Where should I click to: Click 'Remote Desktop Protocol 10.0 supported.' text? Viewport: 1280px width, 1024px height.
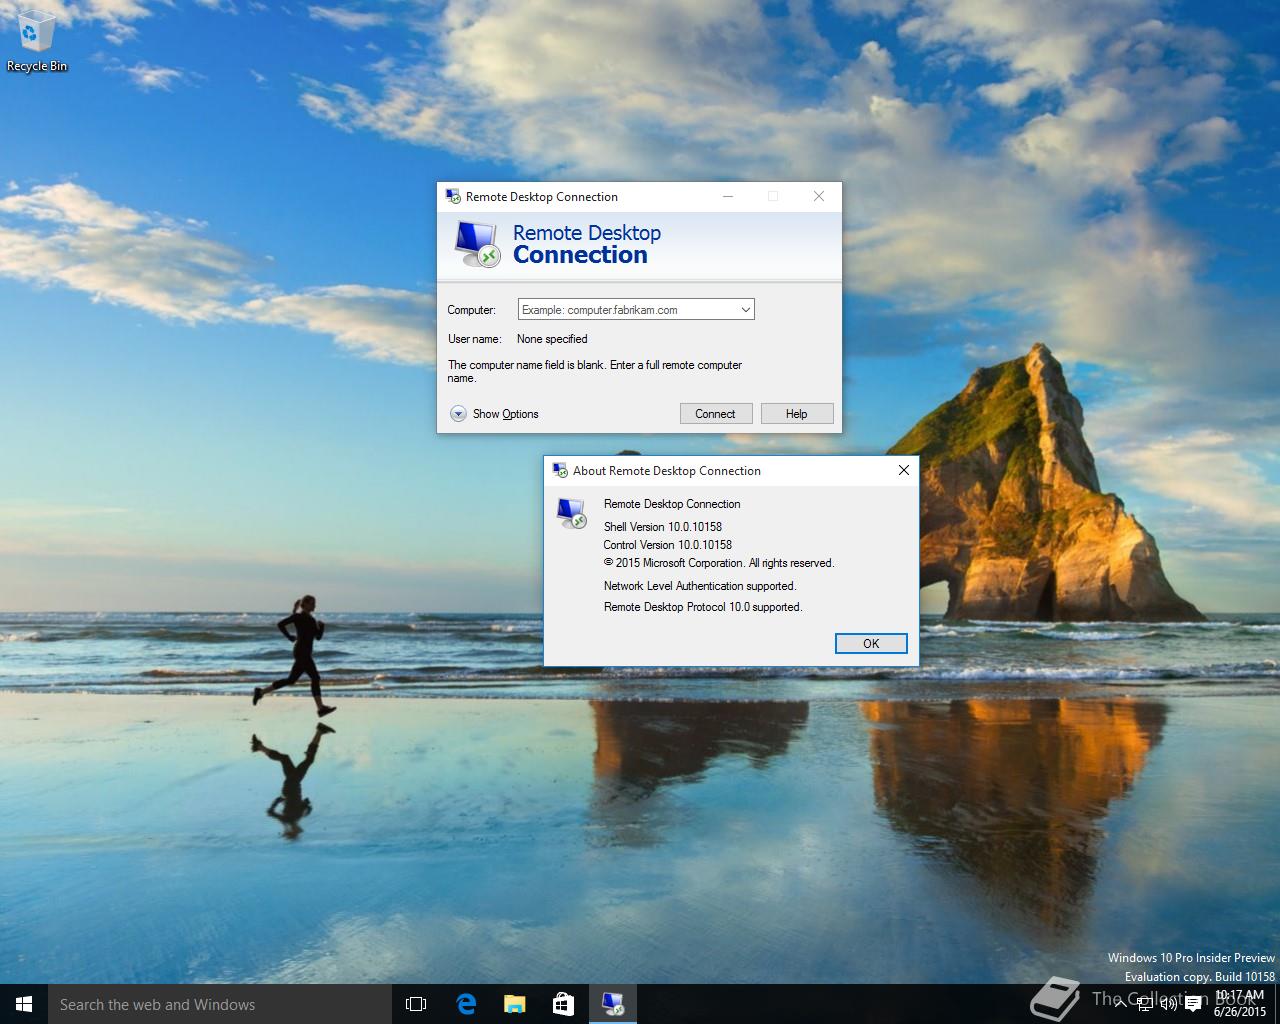703,607
